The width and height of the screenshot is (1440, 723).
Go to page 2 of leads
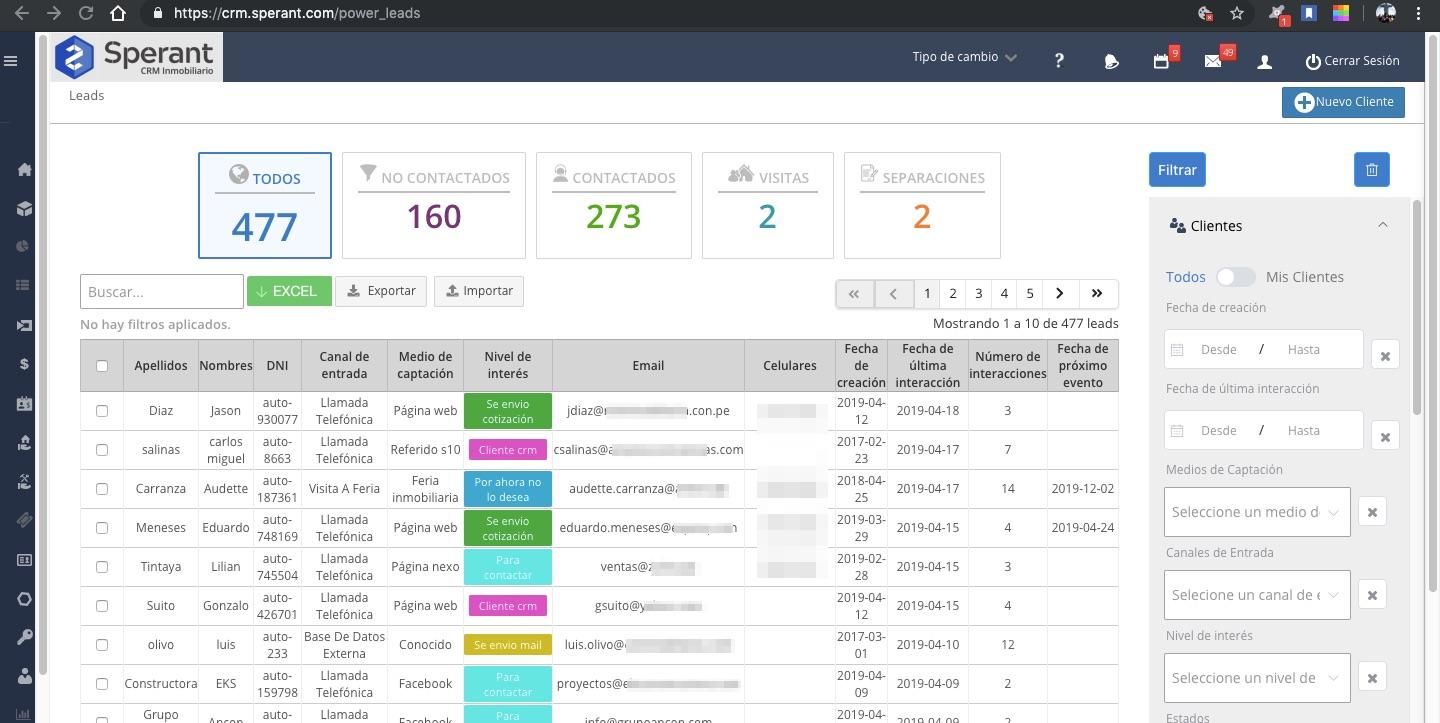pyautogui.click(x=953, y=293)
